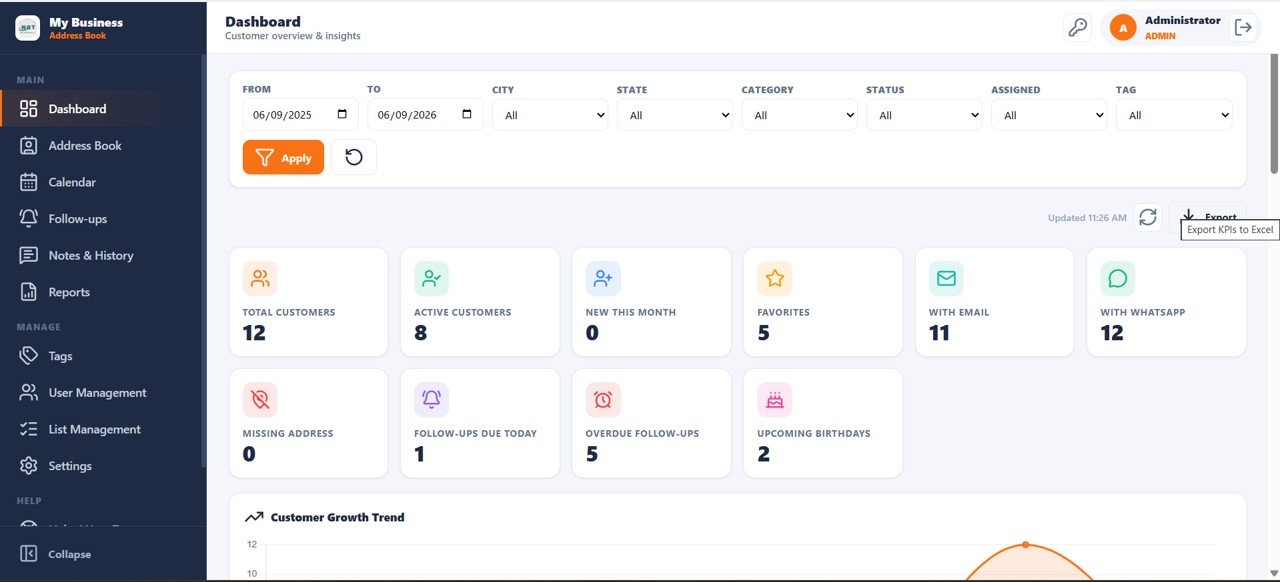
Task: Go to Dashboard in the sidebar
Action: click(x=101, y=109)
